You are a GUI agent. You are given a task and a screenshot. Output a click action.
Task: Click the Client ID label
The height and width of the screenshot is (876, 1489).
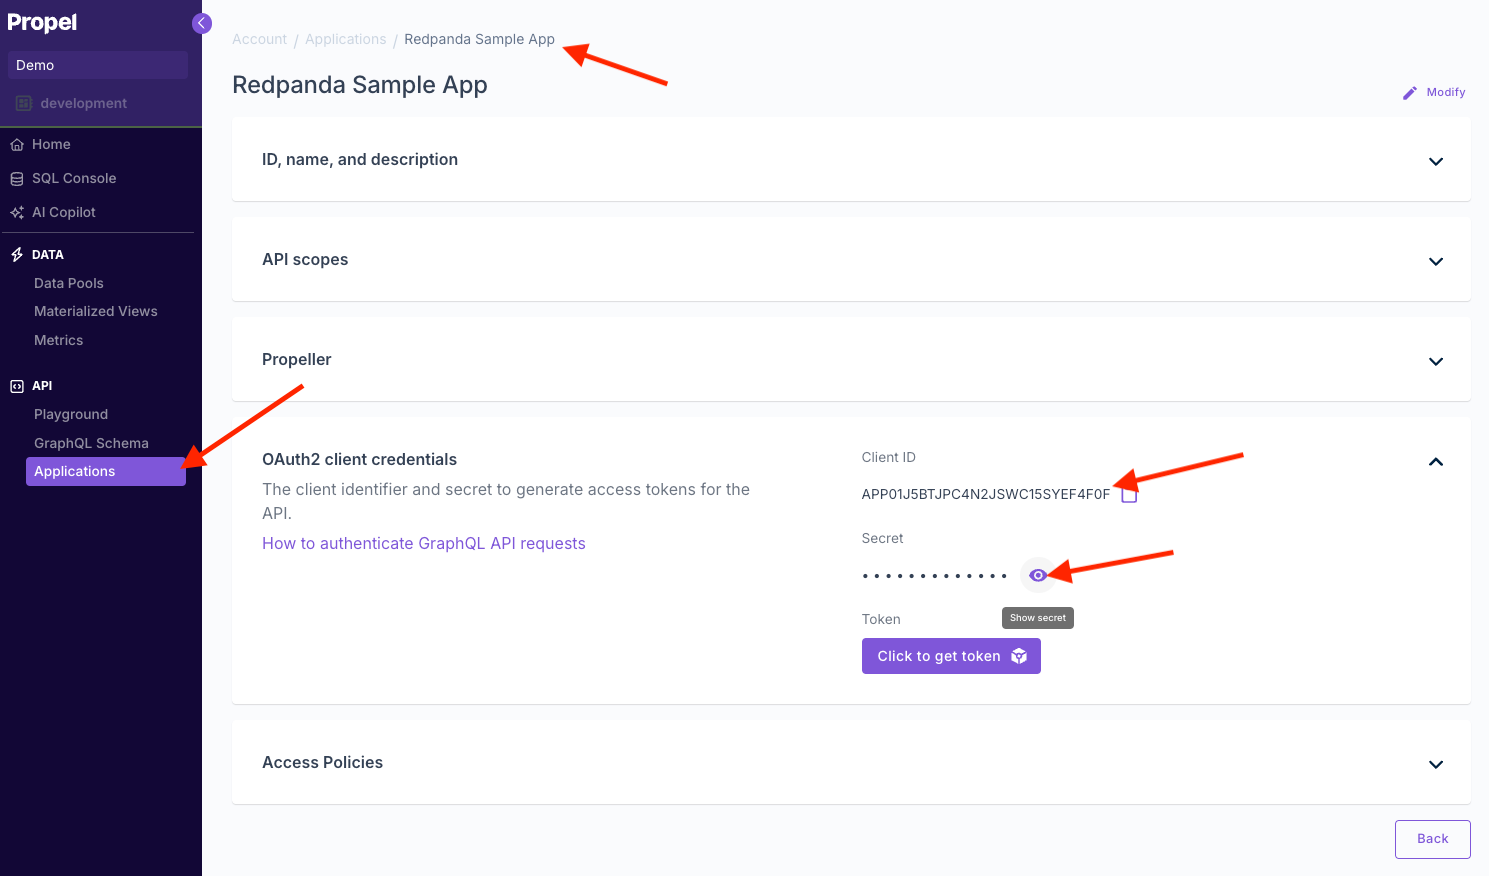click(x=888, y=457)
